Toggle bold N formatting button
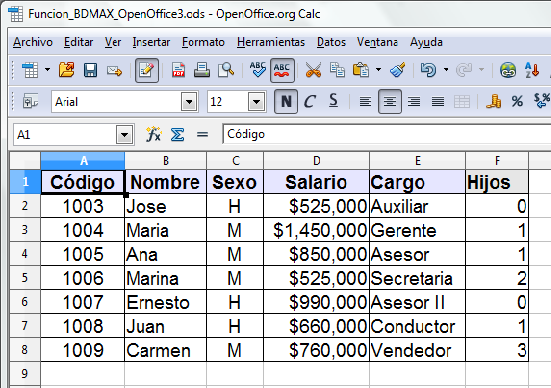 286,102
